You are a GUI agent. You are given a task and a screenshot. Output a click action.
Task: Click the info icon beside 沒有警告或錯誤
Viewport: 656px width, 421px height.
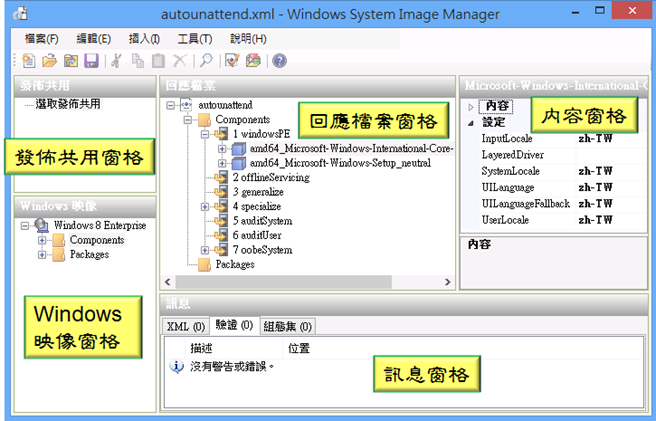point(177,367)
